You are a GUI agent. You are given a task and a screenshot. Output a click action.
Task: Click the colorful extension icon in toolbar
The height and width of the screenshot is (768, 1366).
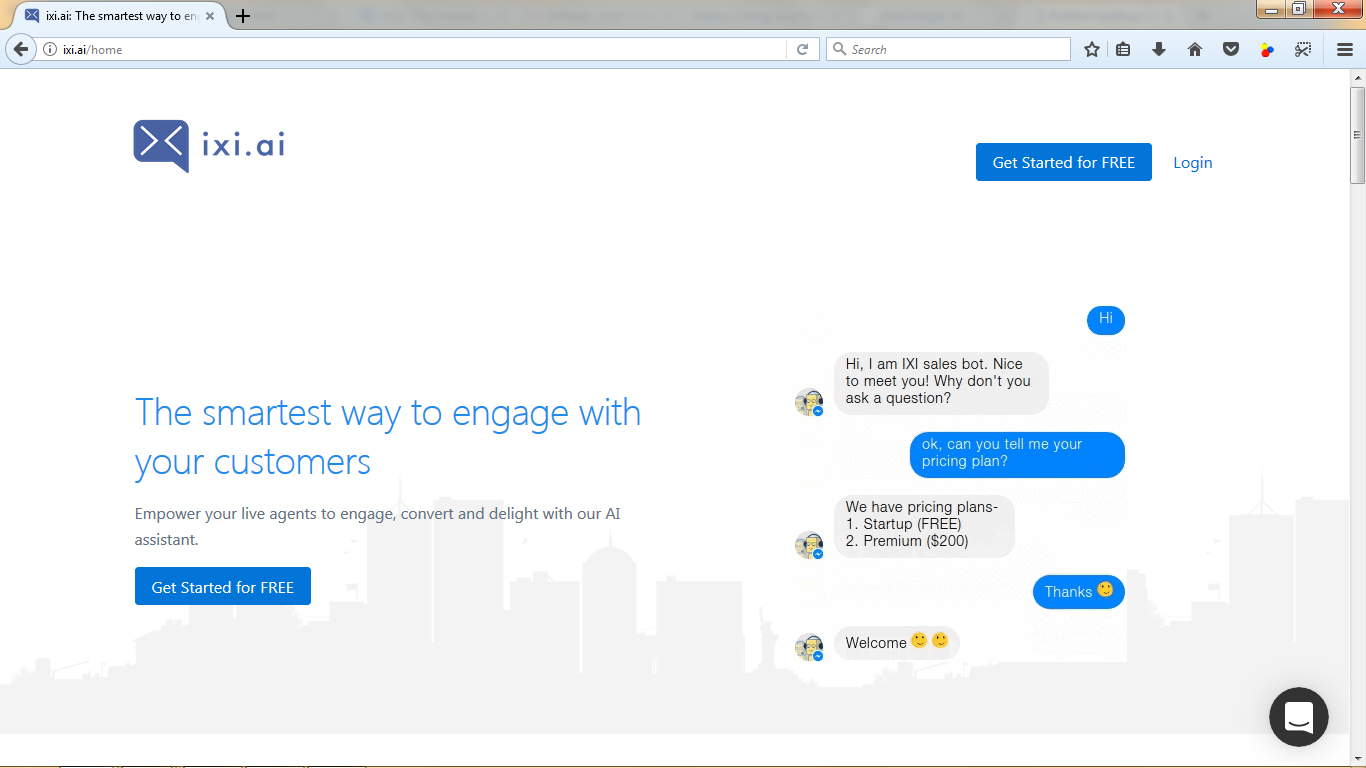click(x=1267, y=49)
